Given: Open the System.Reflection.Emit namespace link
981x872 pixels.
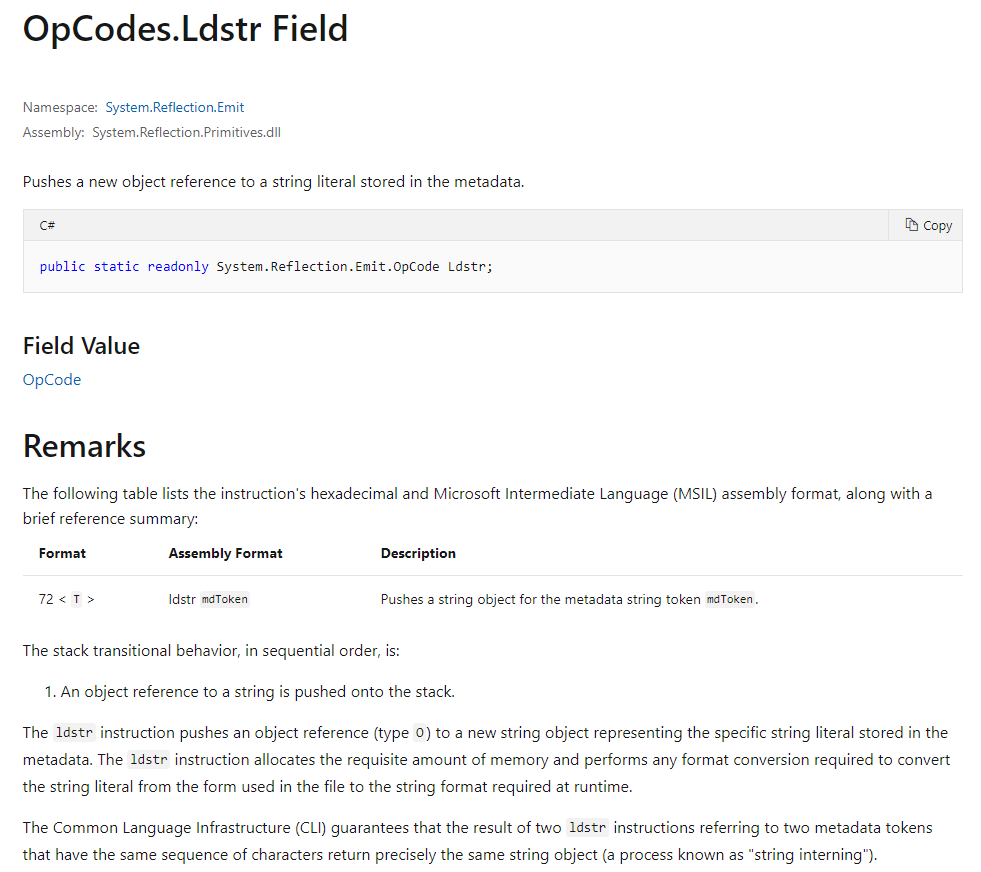Looking at the screenshot, I should pyautogui.click(x=175, y=107).
